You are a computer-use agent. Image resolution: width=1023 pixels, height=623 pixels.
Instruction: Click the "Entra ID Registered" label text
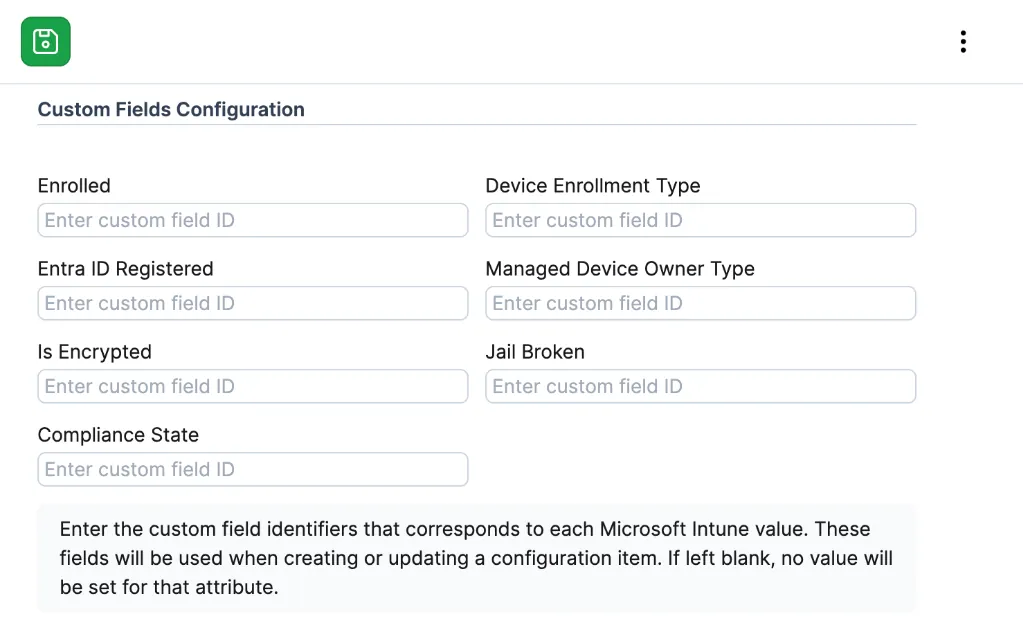125,269
